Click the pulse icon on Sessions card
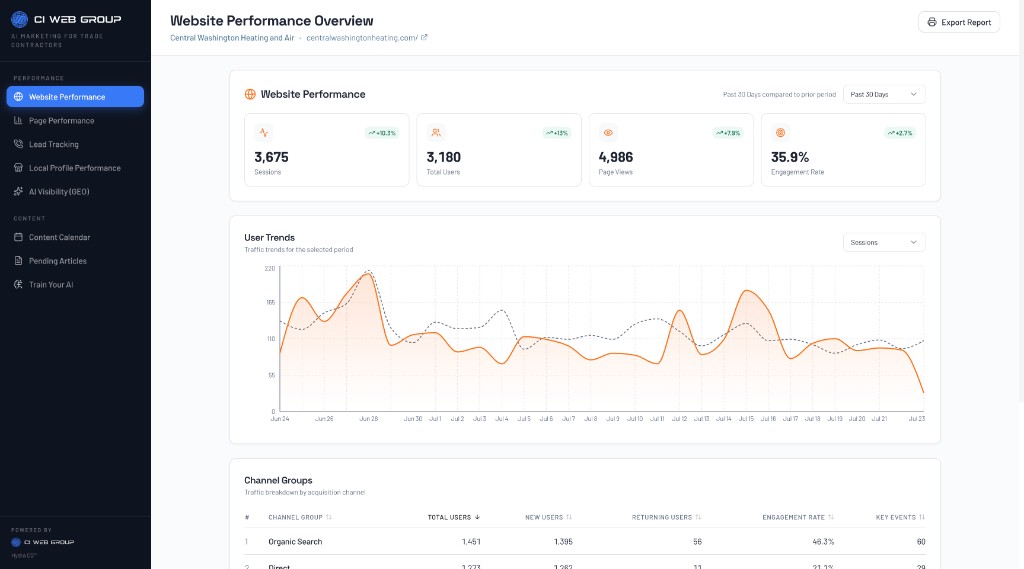The height and width of the screenshot is (569, 1024). pos(264,133)
